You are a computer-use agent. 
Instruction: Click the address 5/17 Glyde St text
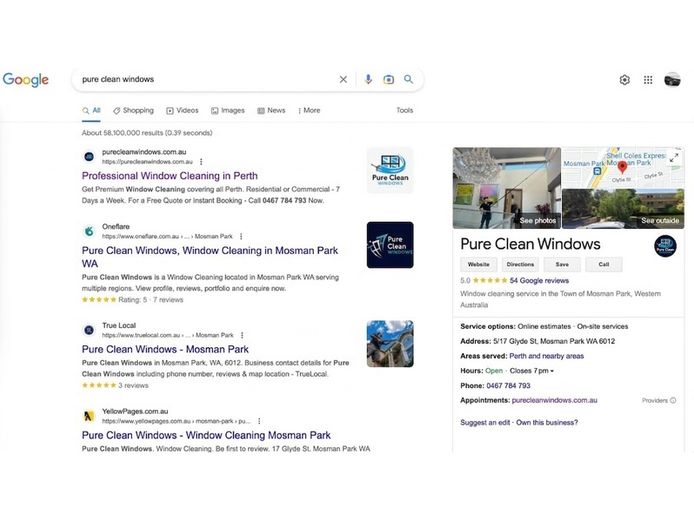(554, 341)
